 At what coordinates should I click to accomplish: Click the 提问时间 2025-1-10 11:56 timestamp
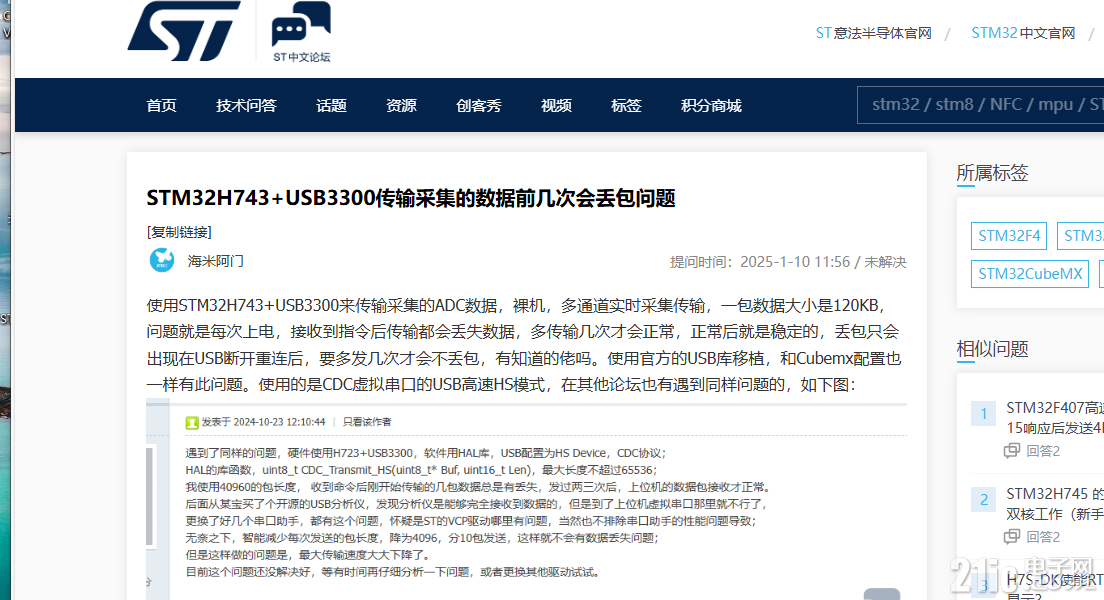click(760, 262)
